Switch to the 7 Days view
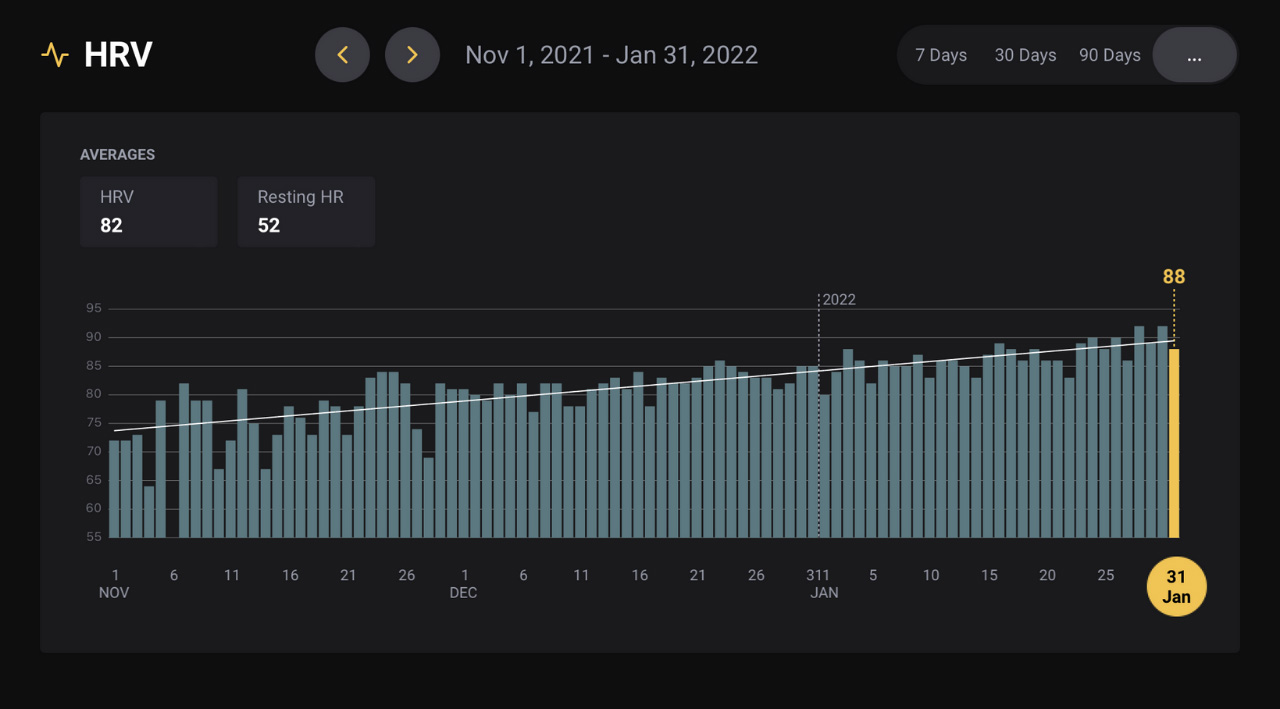 pos(940,55)
